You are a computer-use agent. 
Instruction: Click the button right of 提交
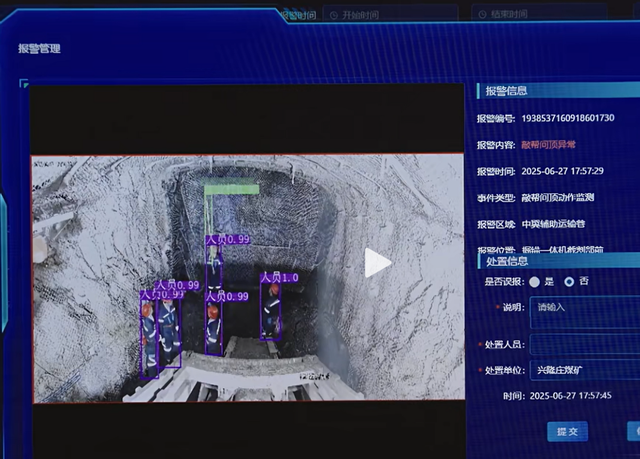tap(632, 431)
